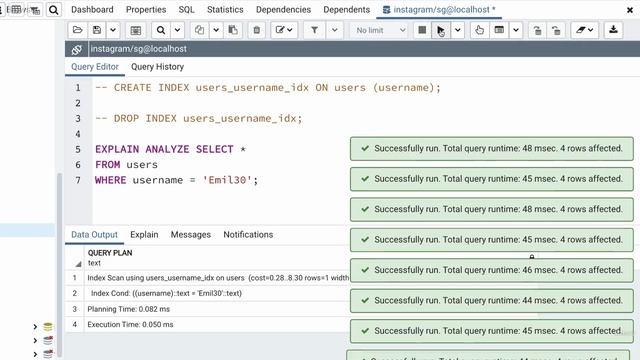Open the Dependencies tab
640x360 pixels.
coord(283,9)
